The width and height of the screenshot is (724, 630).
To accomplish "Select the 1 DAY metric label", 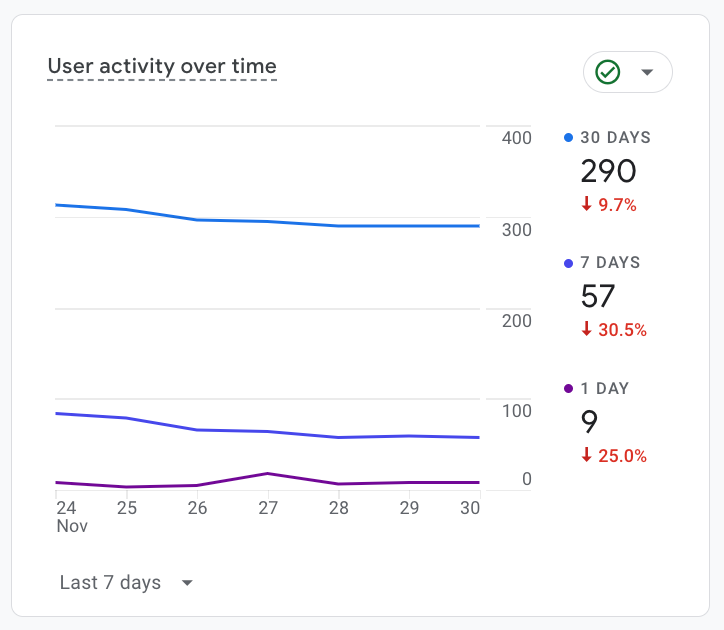I will coord(606,388).
